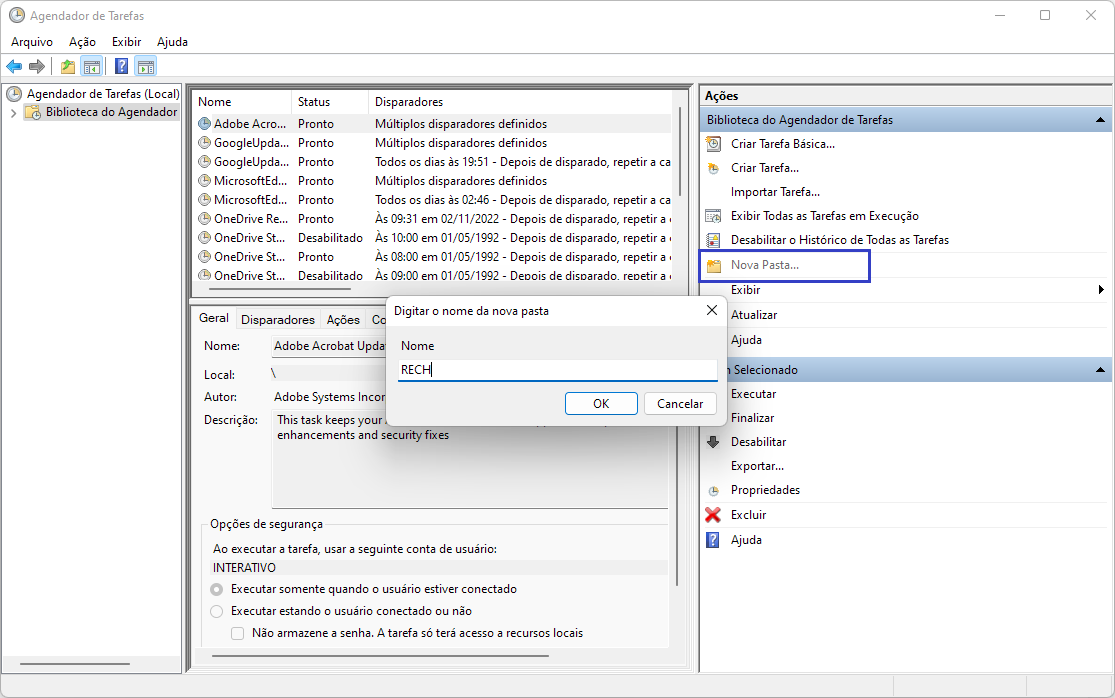This screenshot has height=698, width=1115.
Task: Click the Back arrow toolbar icon
Action: [x=14, y=67]
